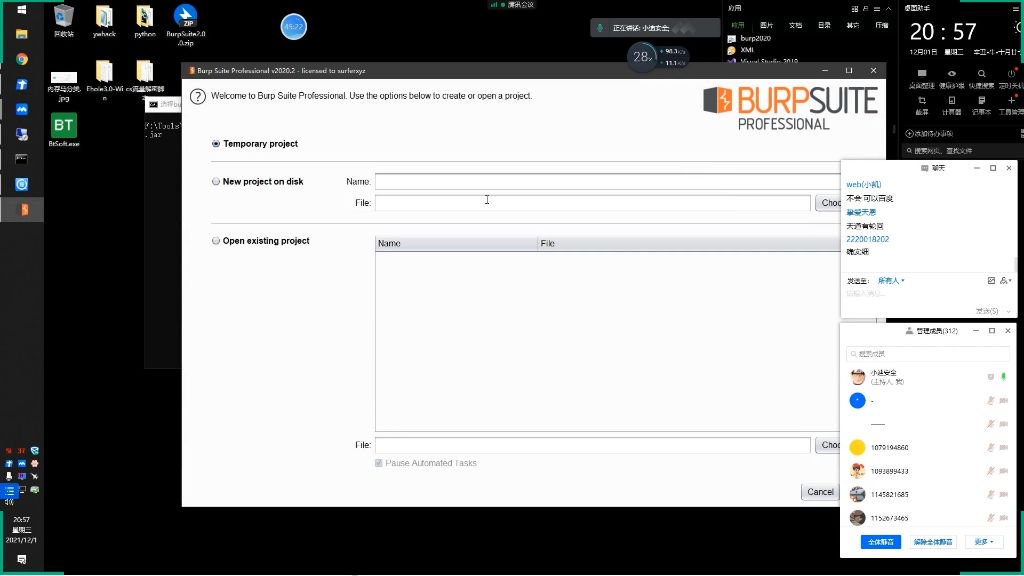This screenshot has width=1024, height=576.
Task: Open the Windows Start menu
Action: click(x=21, y=9)
